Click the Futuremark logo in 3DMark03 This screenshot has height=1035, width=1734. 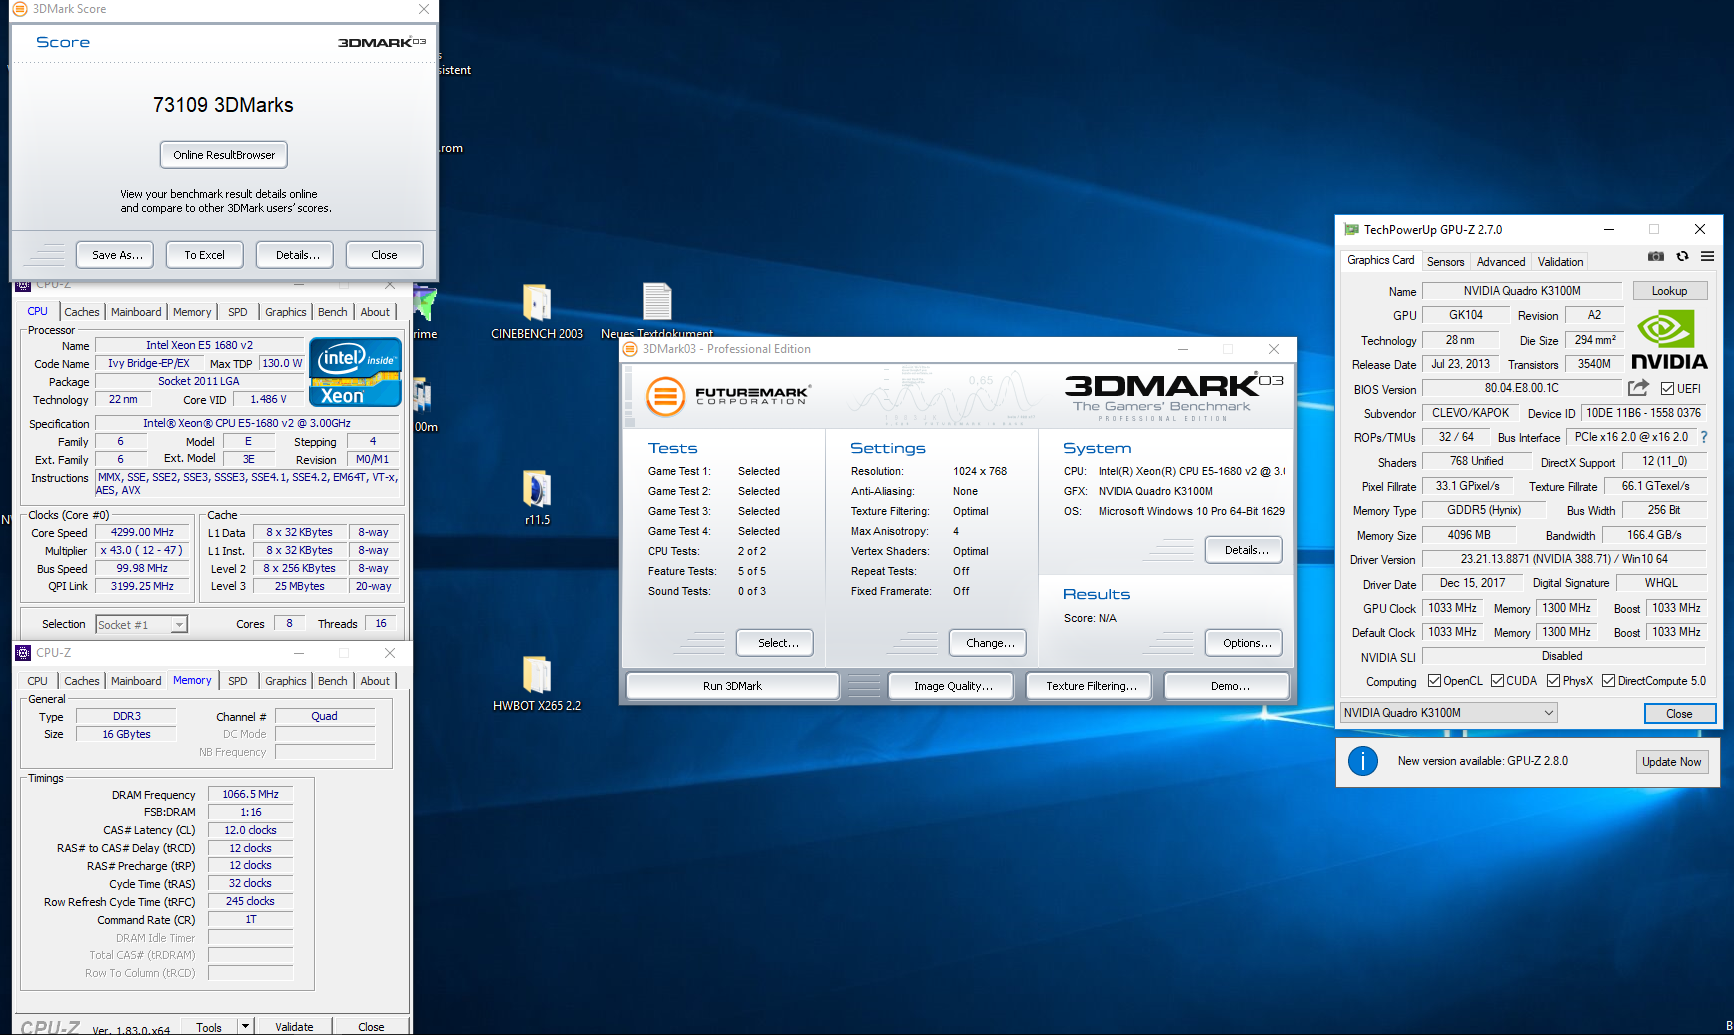click(x=728, y=396)
